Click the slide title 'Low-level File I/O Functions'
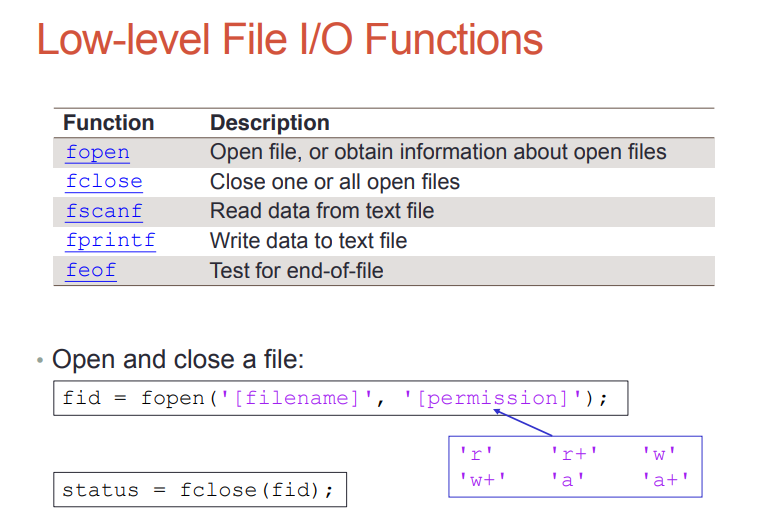This screenshot has height=508, width=762. point(290,39)
